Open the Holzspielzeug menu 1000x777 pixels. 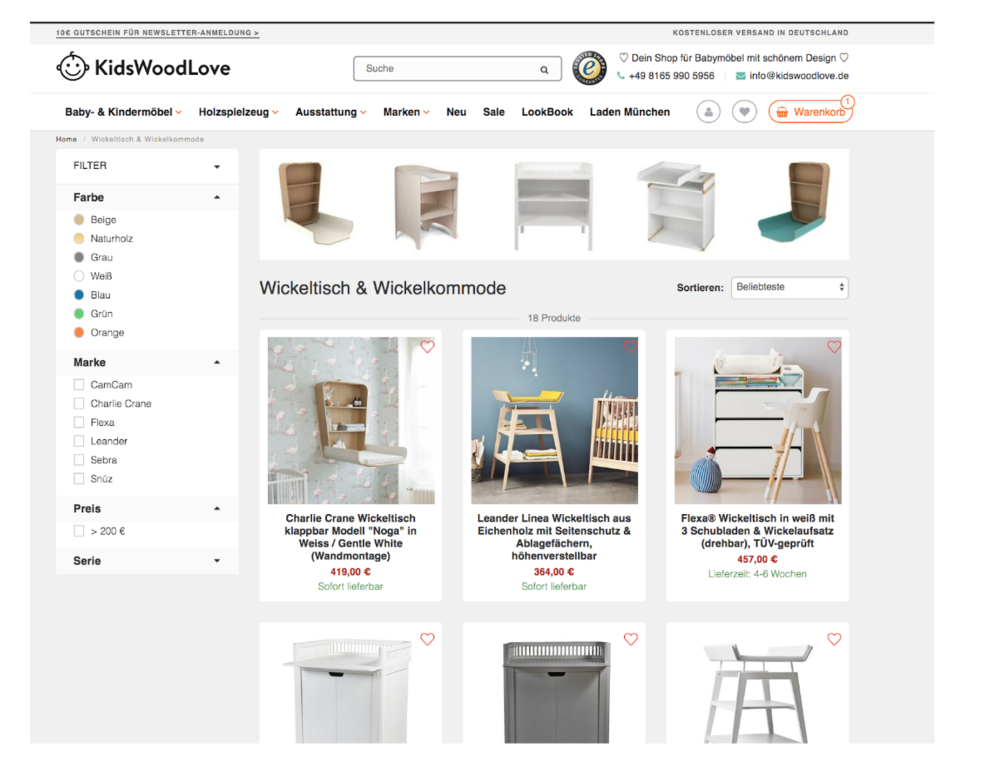coord(238,112)
